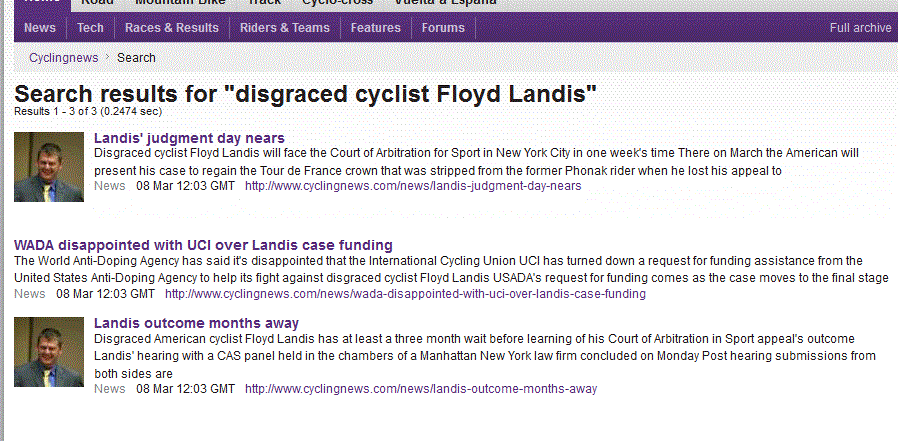Image resolution: width=898 pixels, height=441 pixels.
Task: Click the Search breadcrumb item
Action: click(136, 58)
